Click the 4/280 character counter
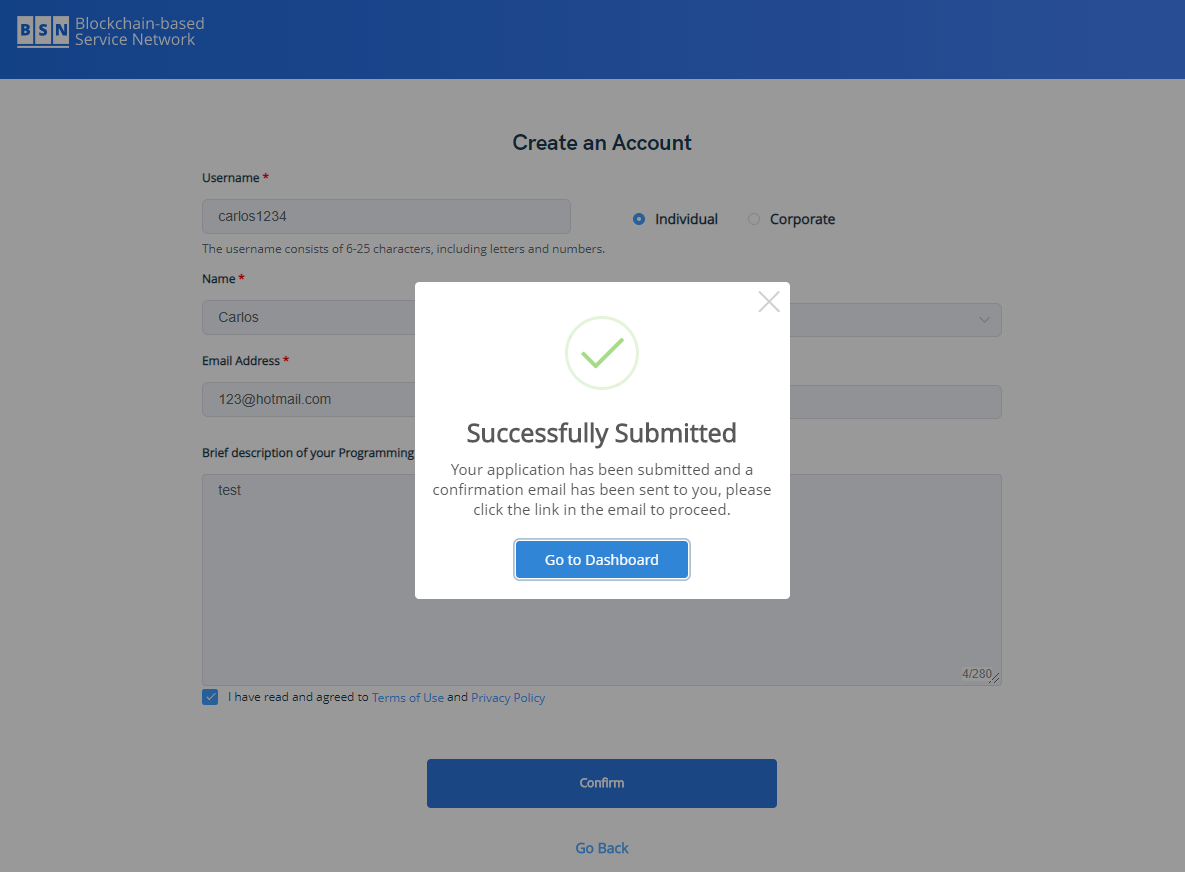Screen dimensions: 1185x872 pyautogui.click(x=976, y=673)
